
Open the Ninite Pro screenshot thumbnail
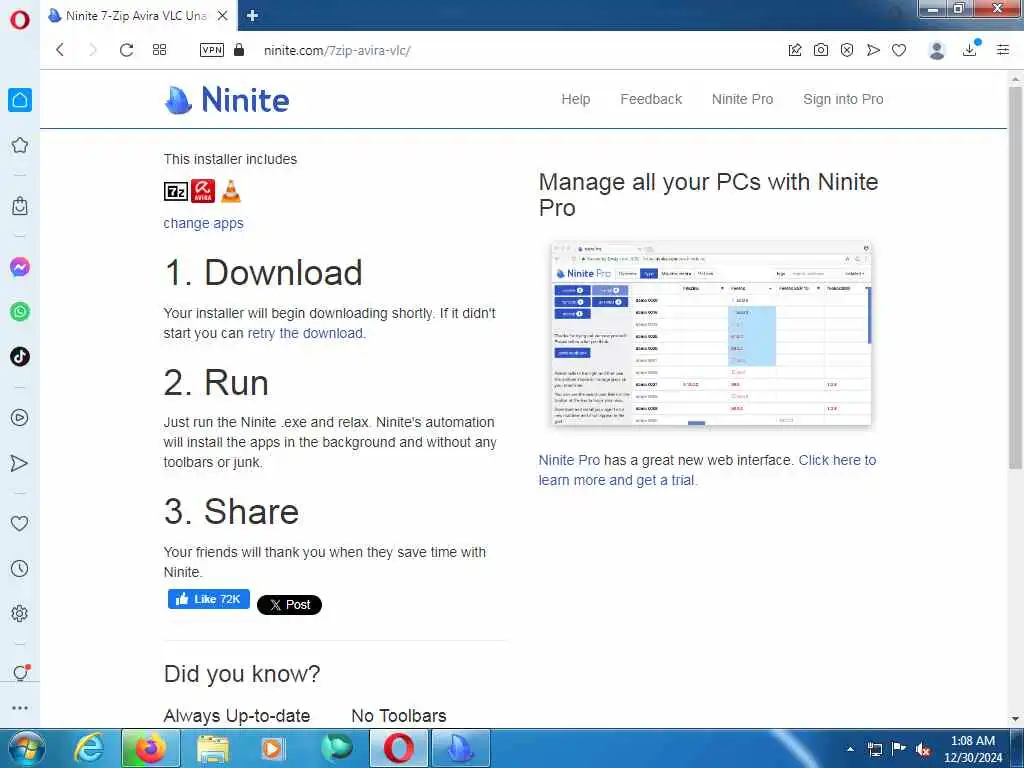711,335
